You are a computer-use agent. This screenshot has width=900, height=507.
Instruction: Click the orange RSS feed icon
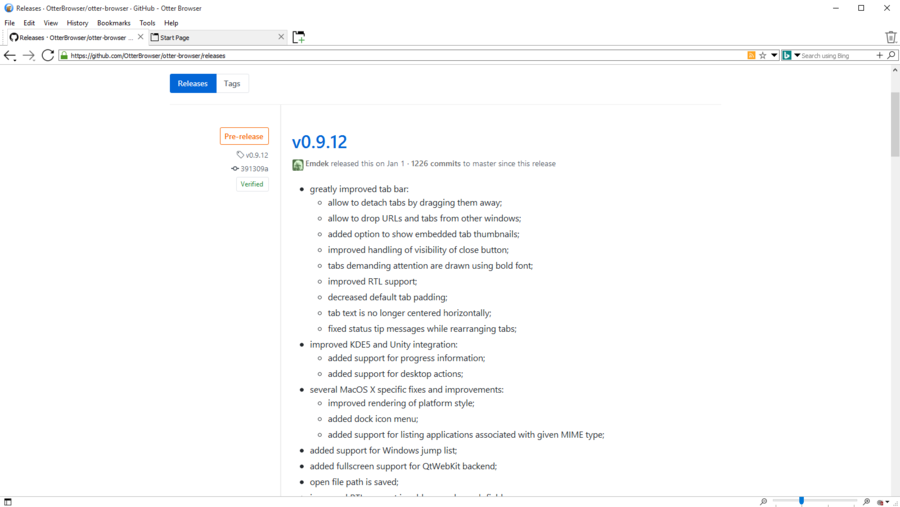pos(751,56)
